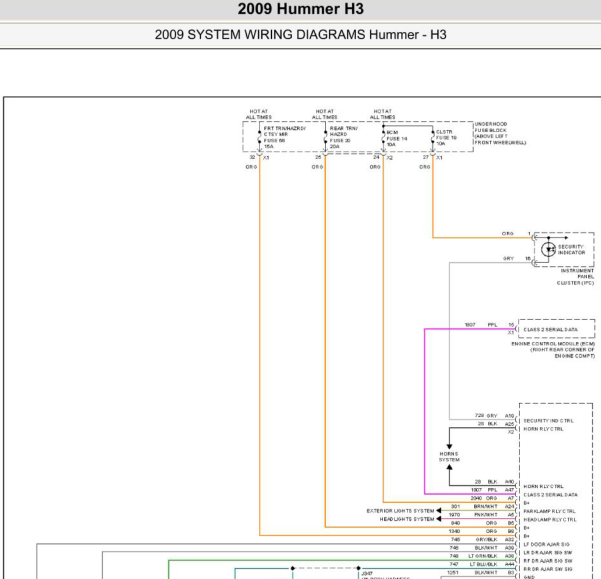Click the up arrow below Horns System

449,467
